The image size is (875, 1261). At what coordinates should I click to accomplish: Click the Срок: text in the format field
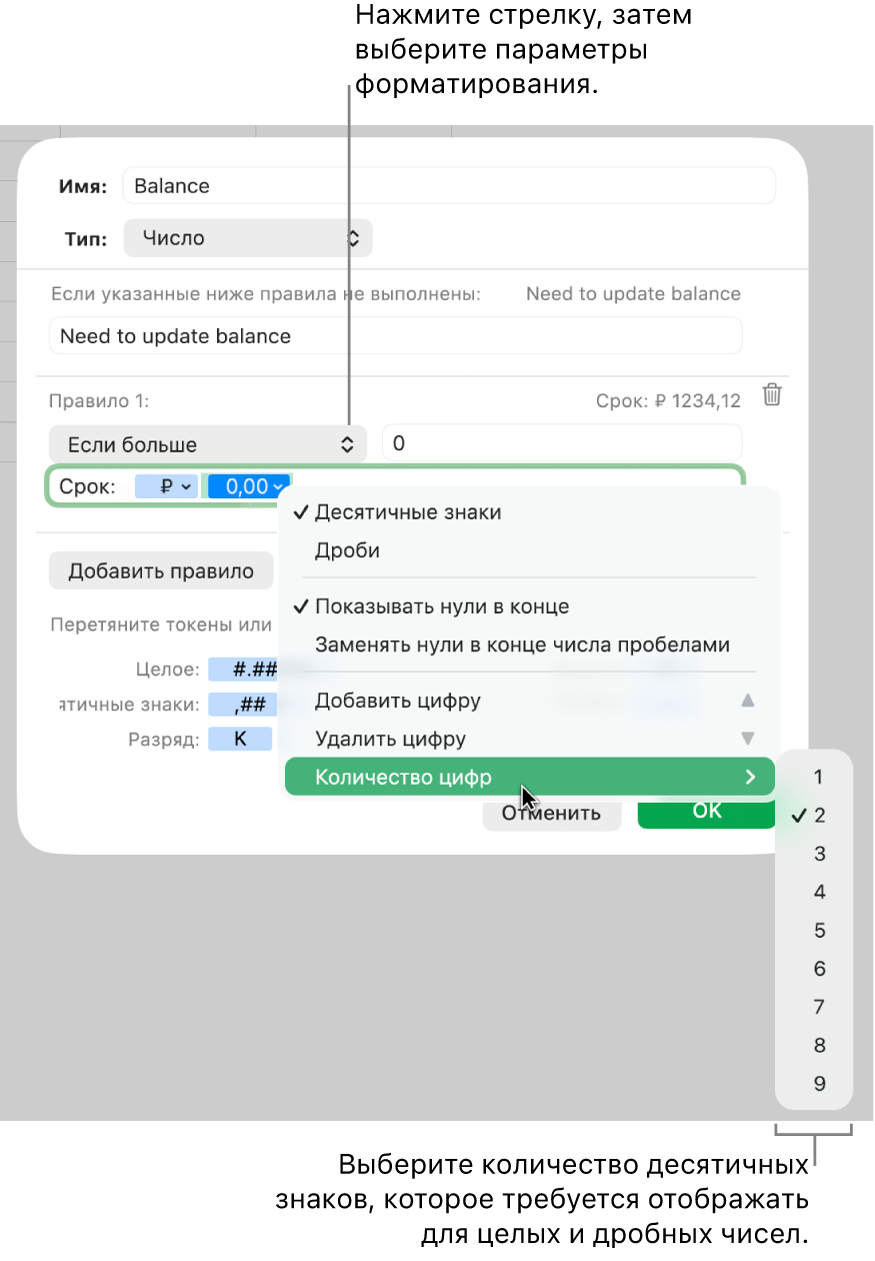pos(88,487)
